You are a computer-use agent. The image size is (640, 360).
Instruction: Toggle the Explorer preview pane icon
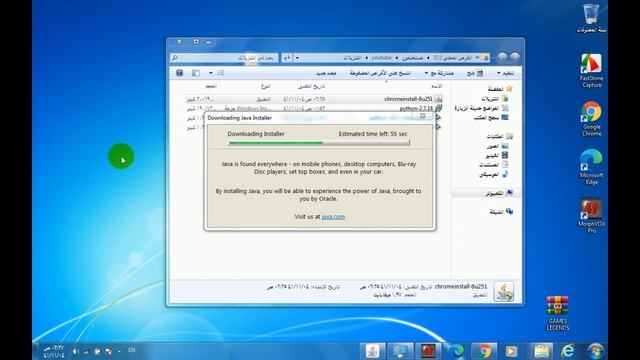[x=196, y=73]
